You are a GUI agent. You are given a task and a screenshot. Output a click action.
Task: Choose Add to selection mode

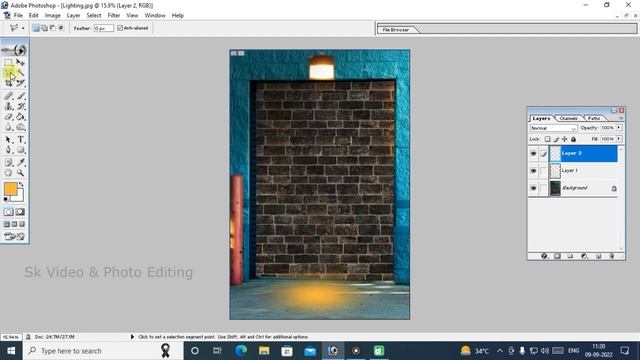tap(44, 28)
